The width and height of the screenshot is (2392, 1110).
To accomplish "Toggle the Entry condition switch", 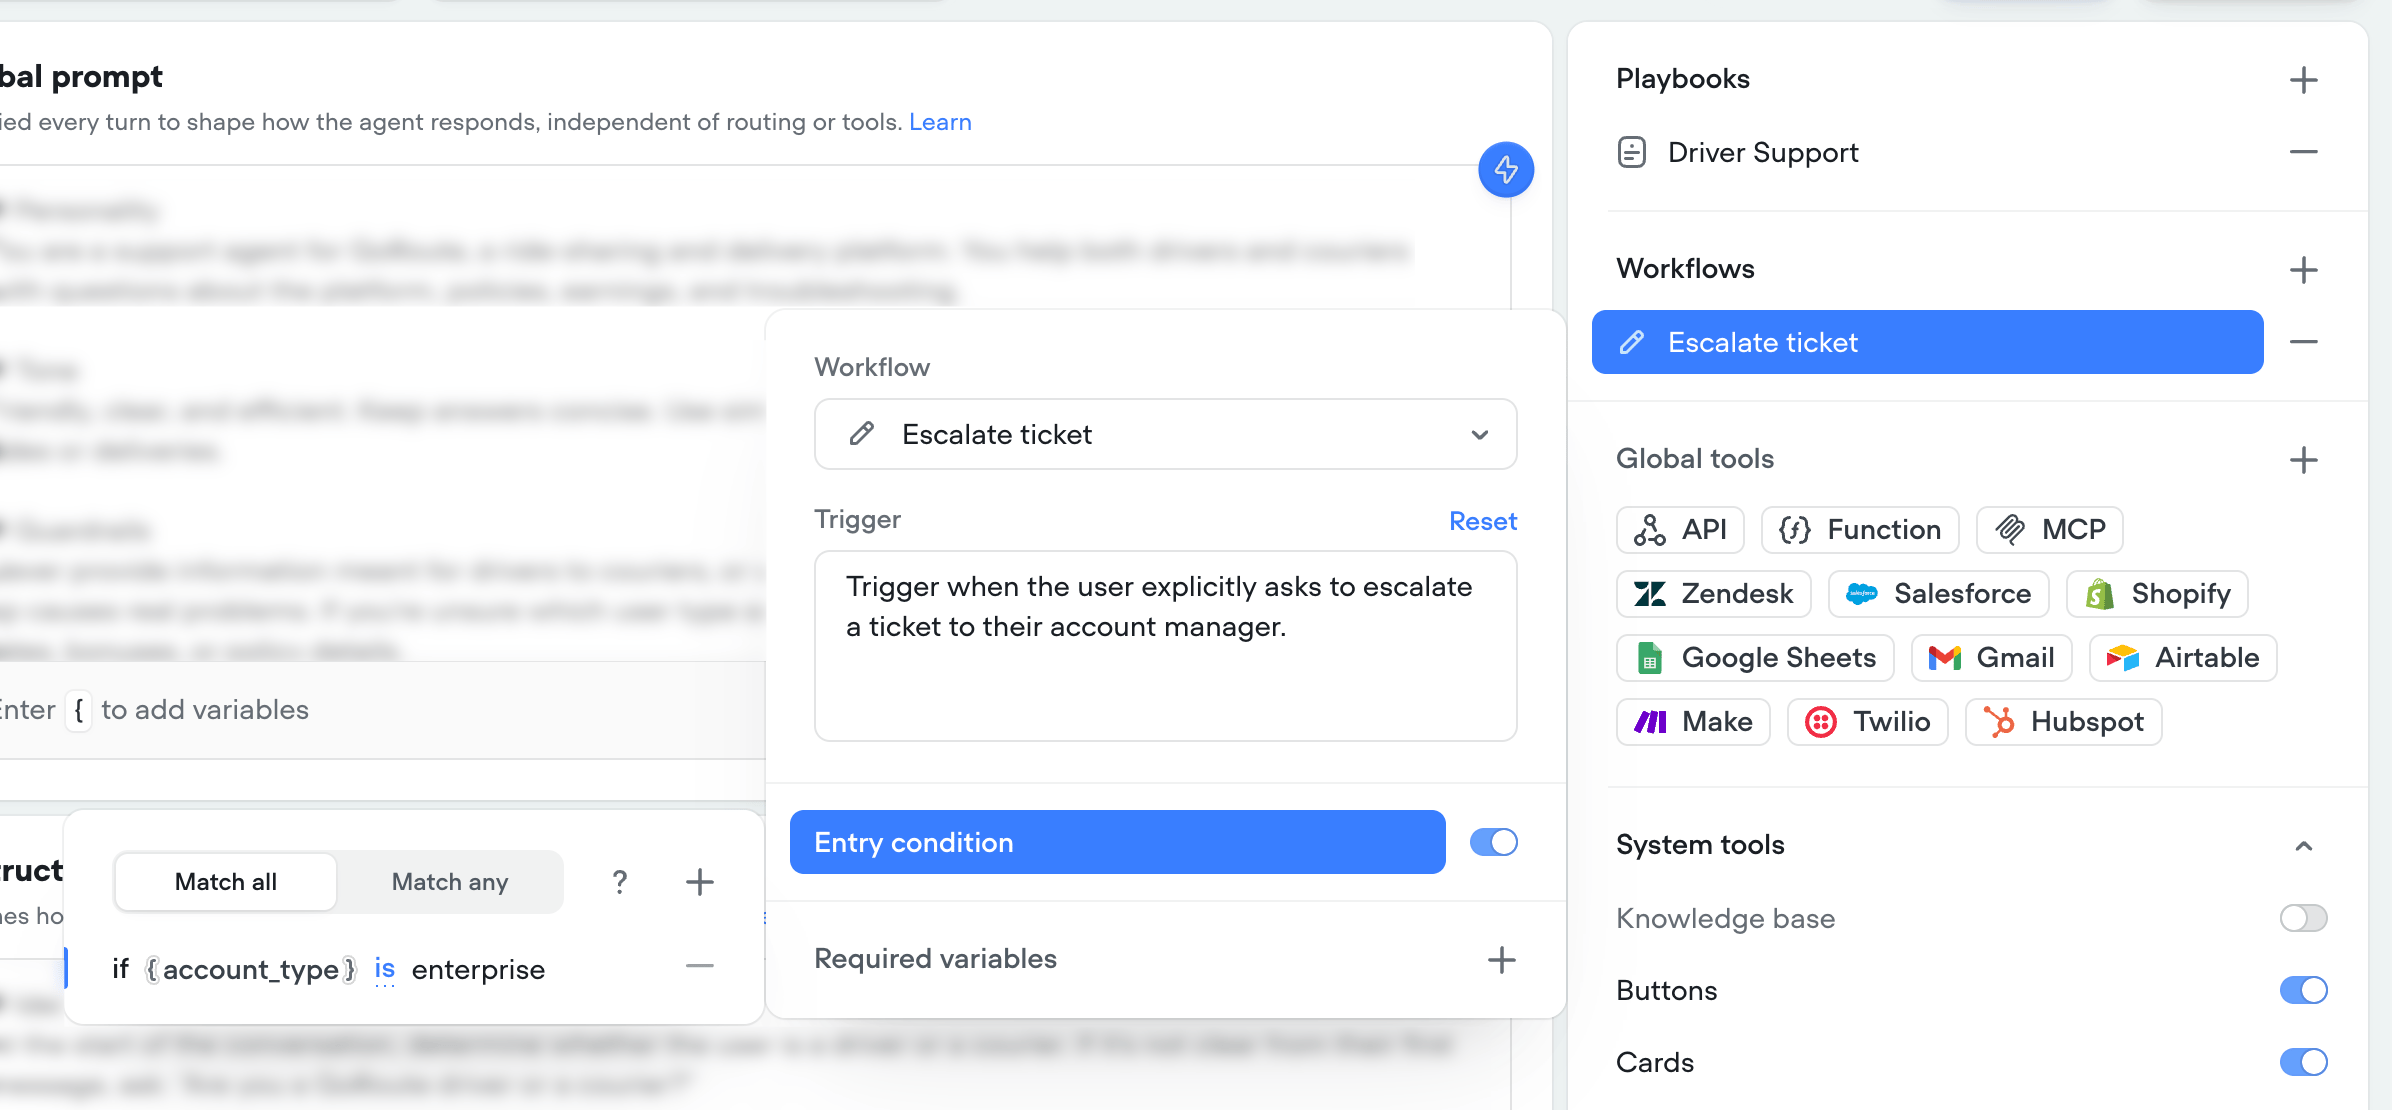I will click(x=1494, y=842).
